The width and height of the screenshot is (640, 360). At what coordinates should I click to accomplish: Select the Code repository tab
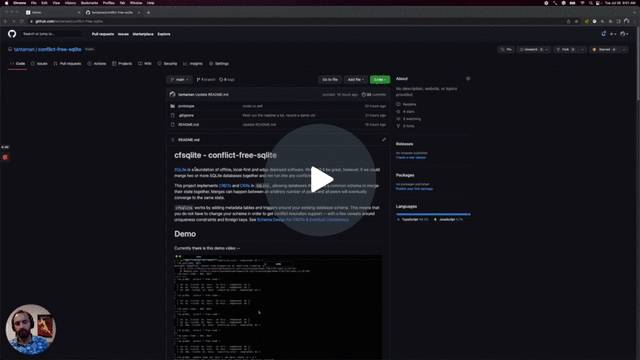pos(18,64)
